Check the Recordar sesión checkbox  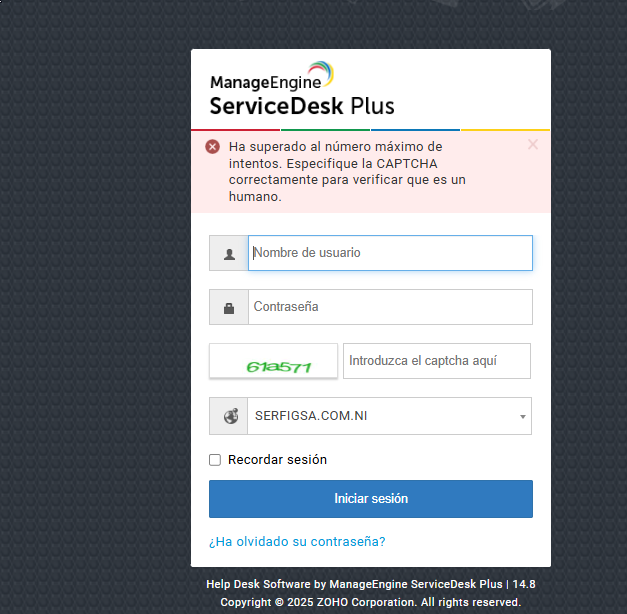point(215,460)
